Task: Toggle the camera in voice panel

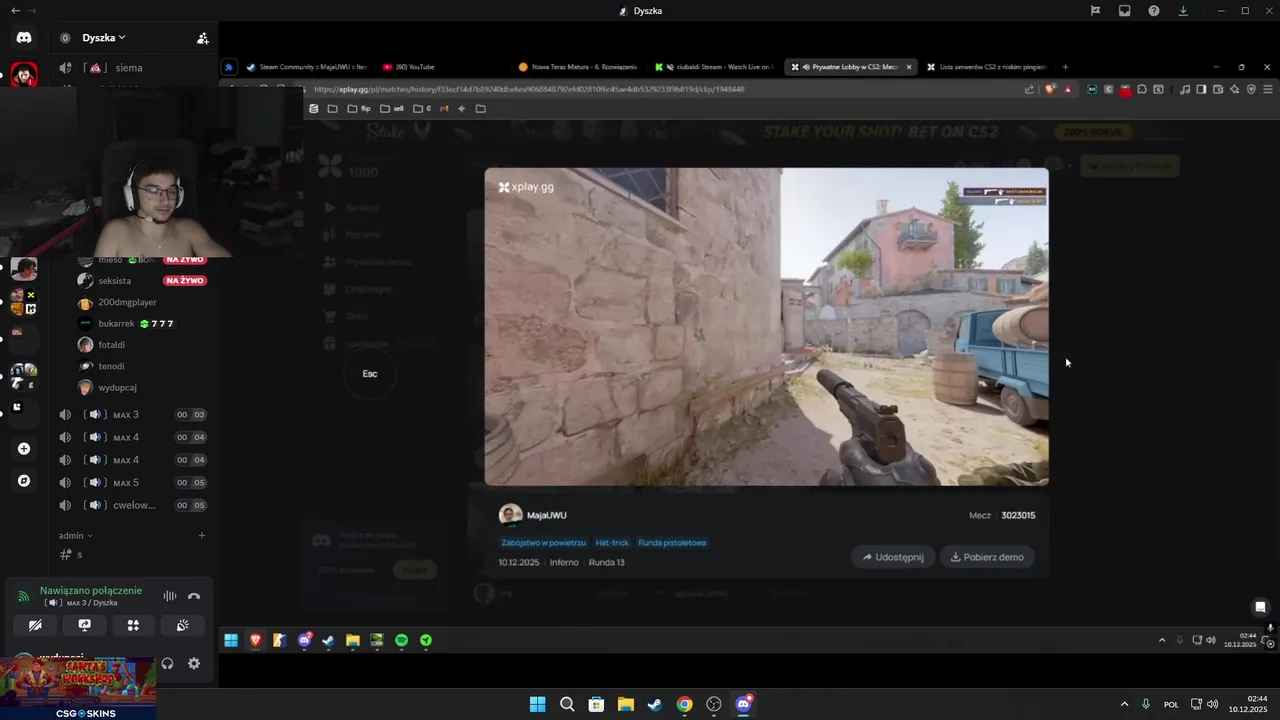Action: click(36, 625)
